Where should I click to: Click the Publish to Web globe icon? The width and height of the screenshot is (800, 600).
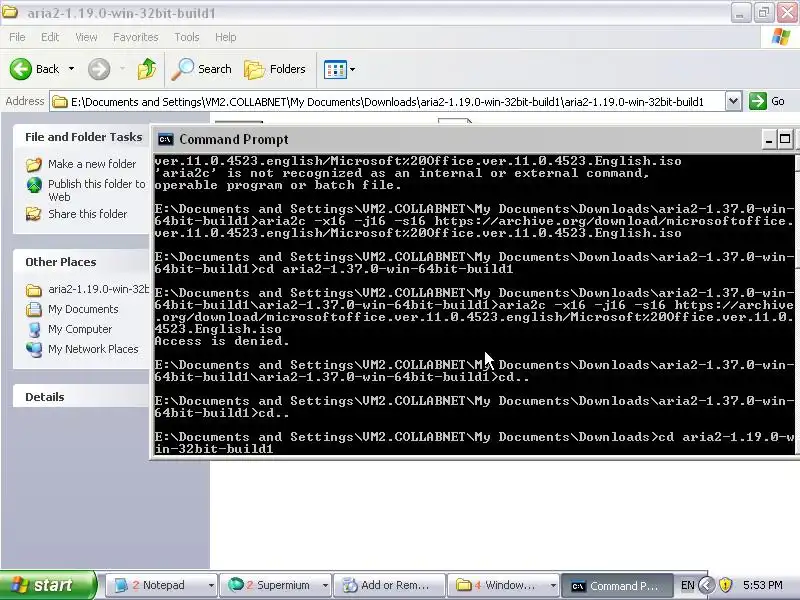coord(34,185)
